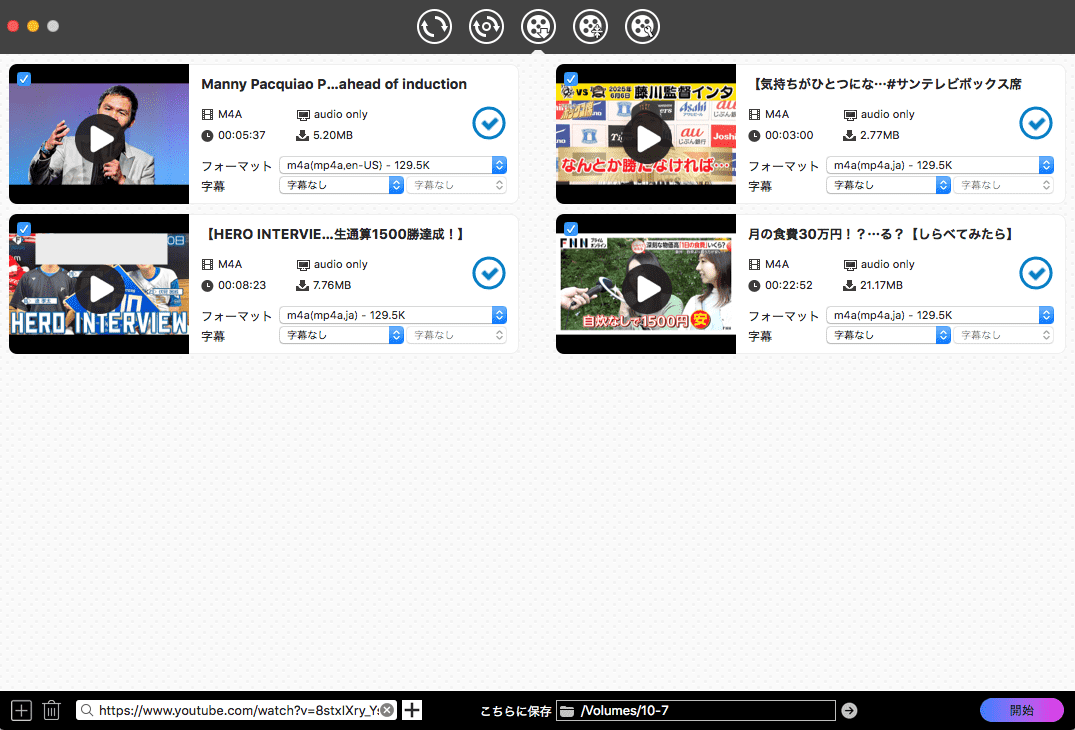This screenshot has width=1075, height=730.
Task: Open the DVD ripper tab with disc arrows
Action: click(486, 27)
